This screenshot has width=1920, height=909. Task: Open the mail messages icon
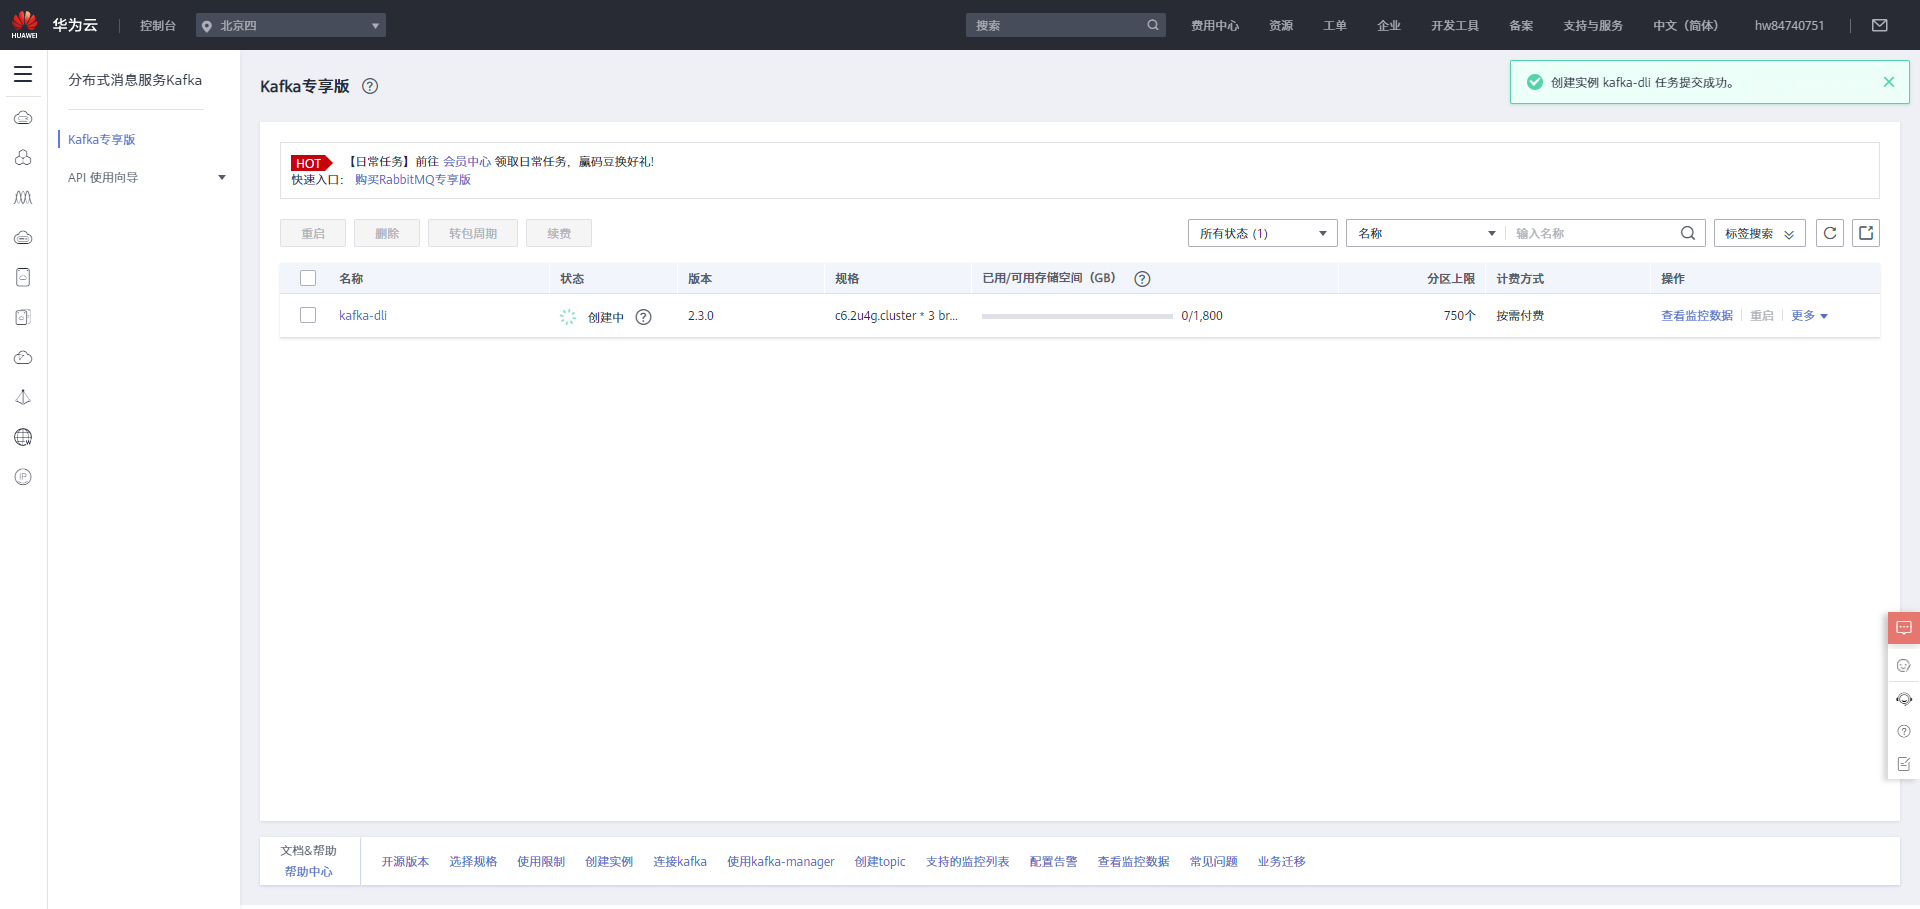pyautogui.click(x=1880, y=25)
